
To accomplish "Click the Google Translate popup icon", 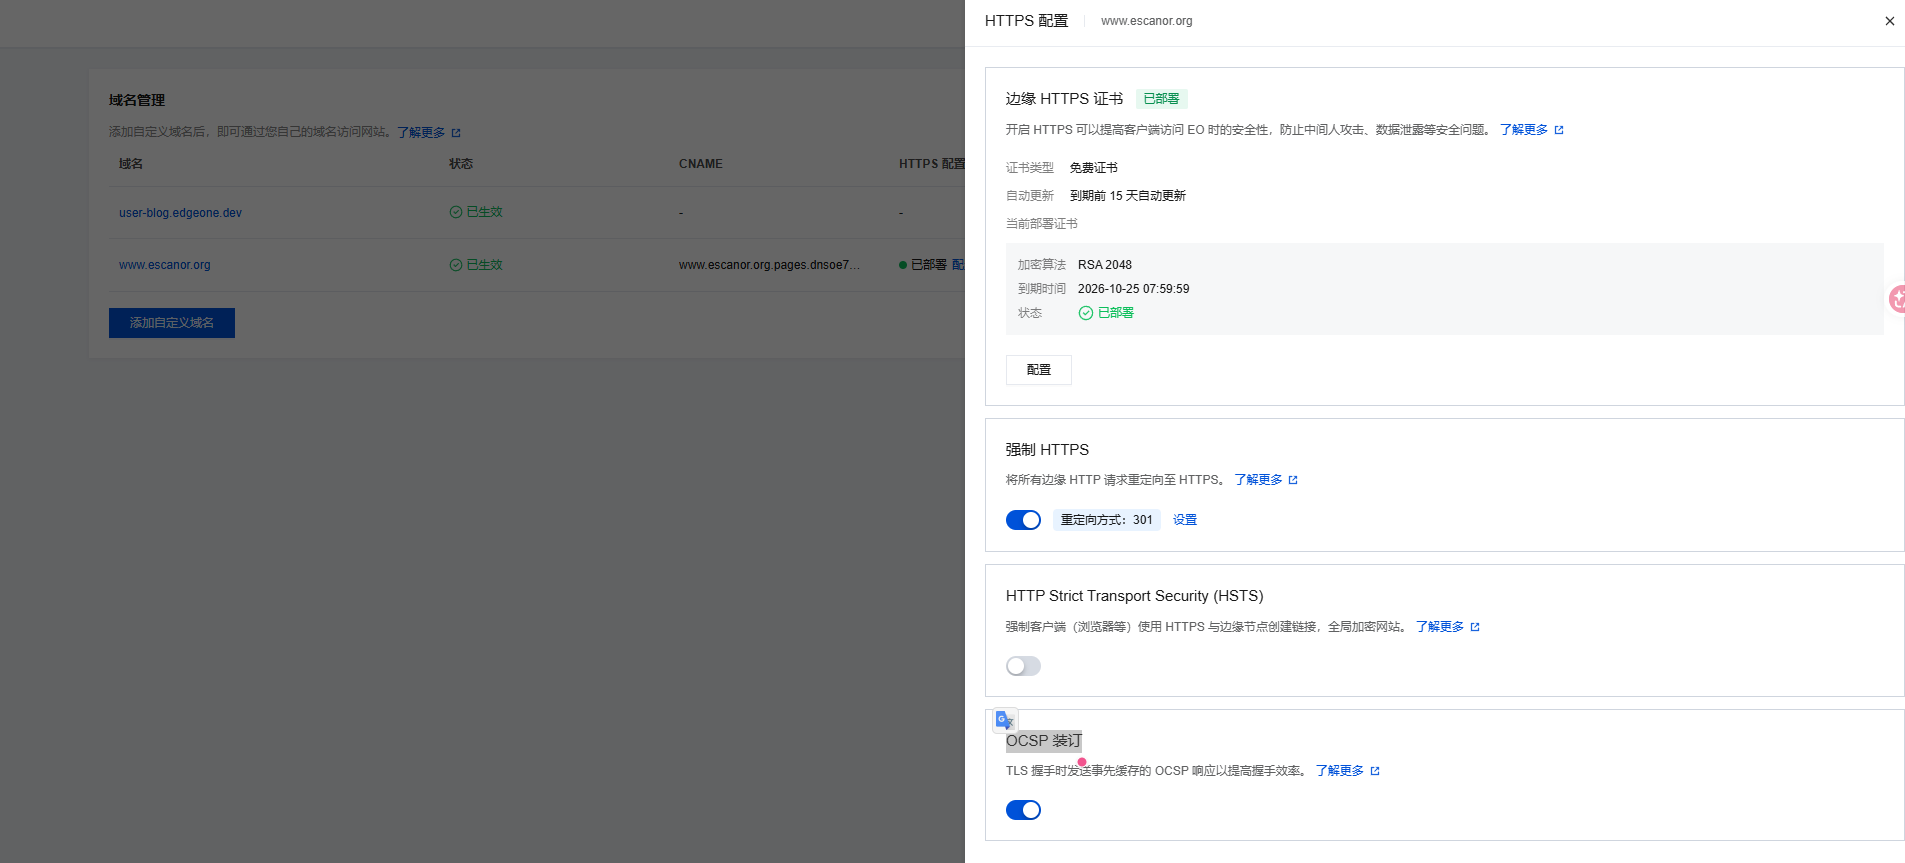I will click(1005, 720).
